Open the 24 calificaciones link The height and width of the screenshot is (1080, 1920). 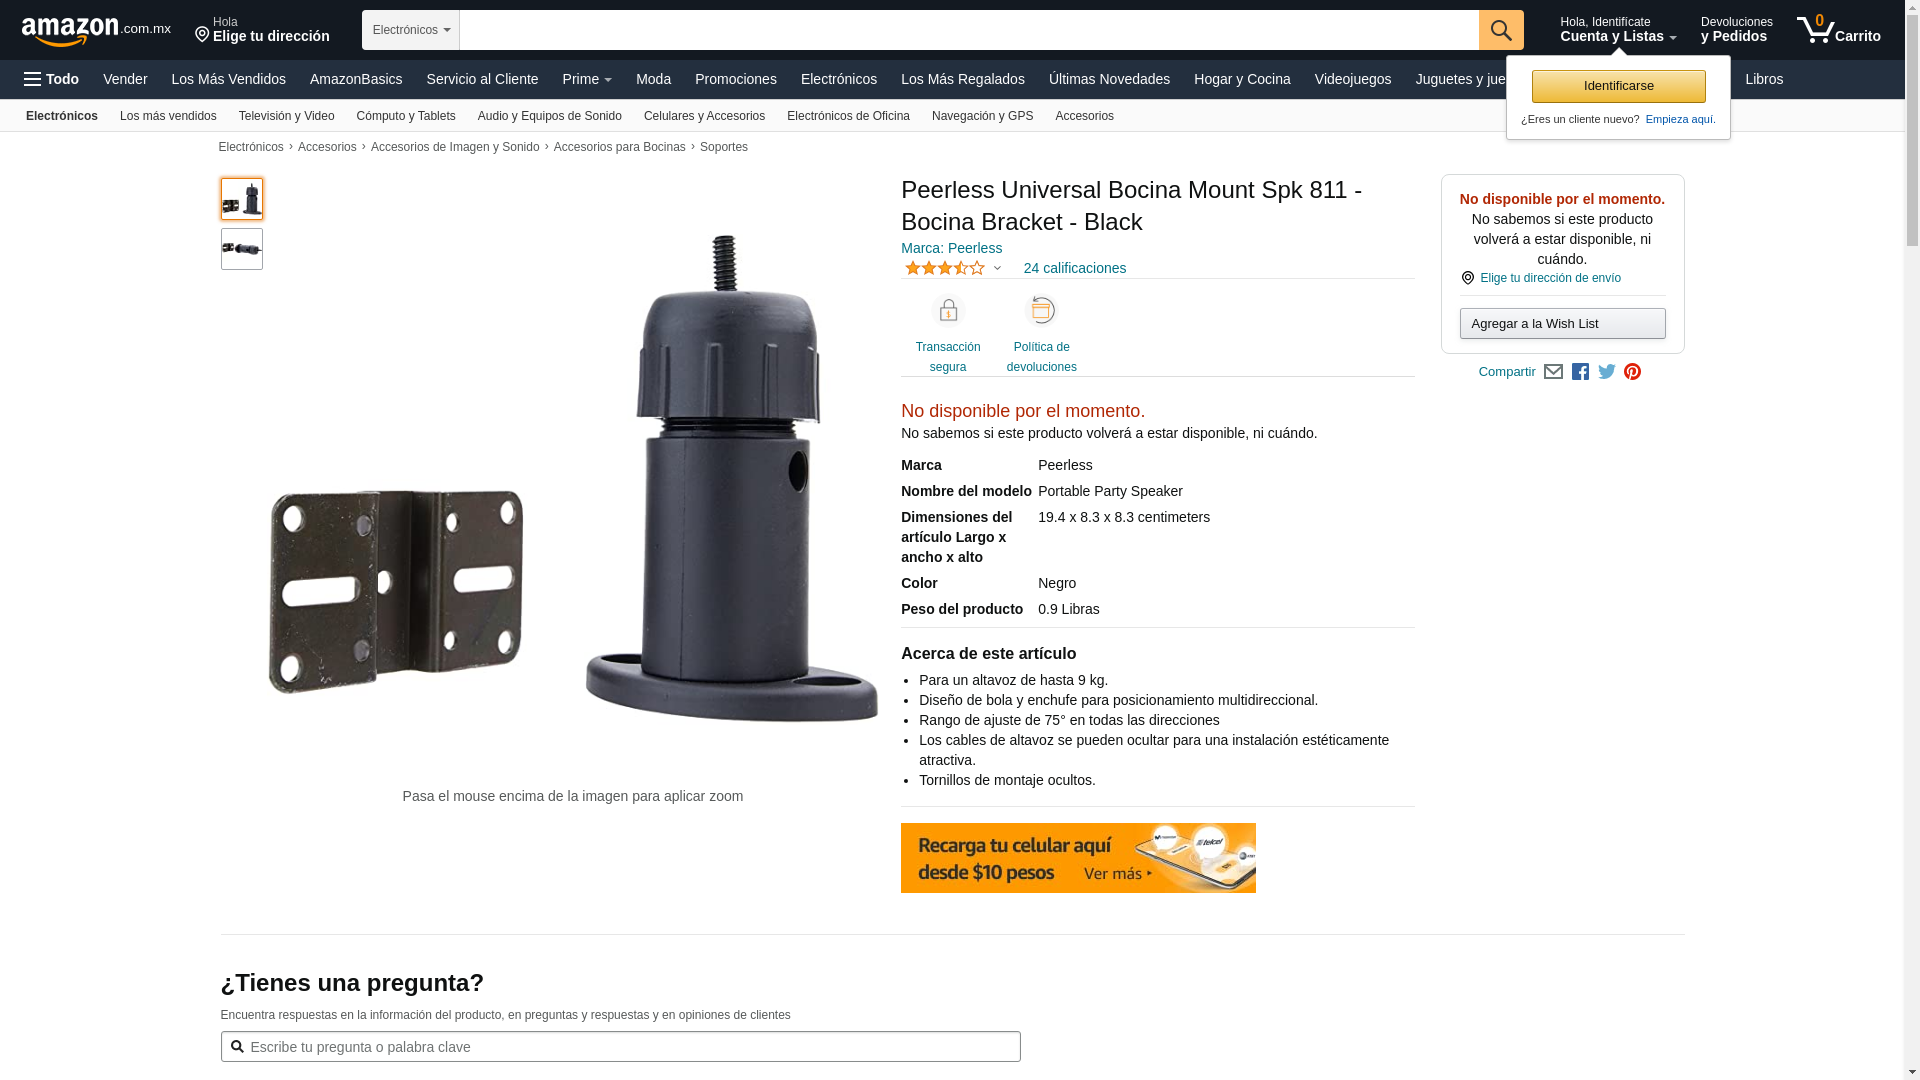point(1074,268)
